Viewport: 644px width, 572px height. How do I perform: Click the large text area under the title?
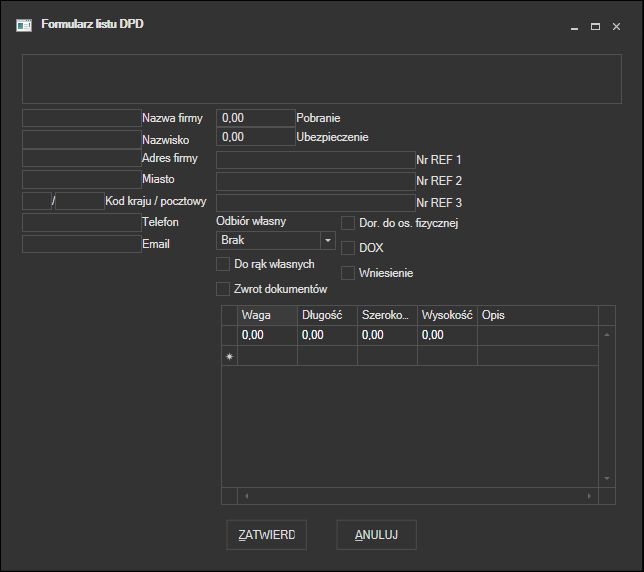[322, 79]
